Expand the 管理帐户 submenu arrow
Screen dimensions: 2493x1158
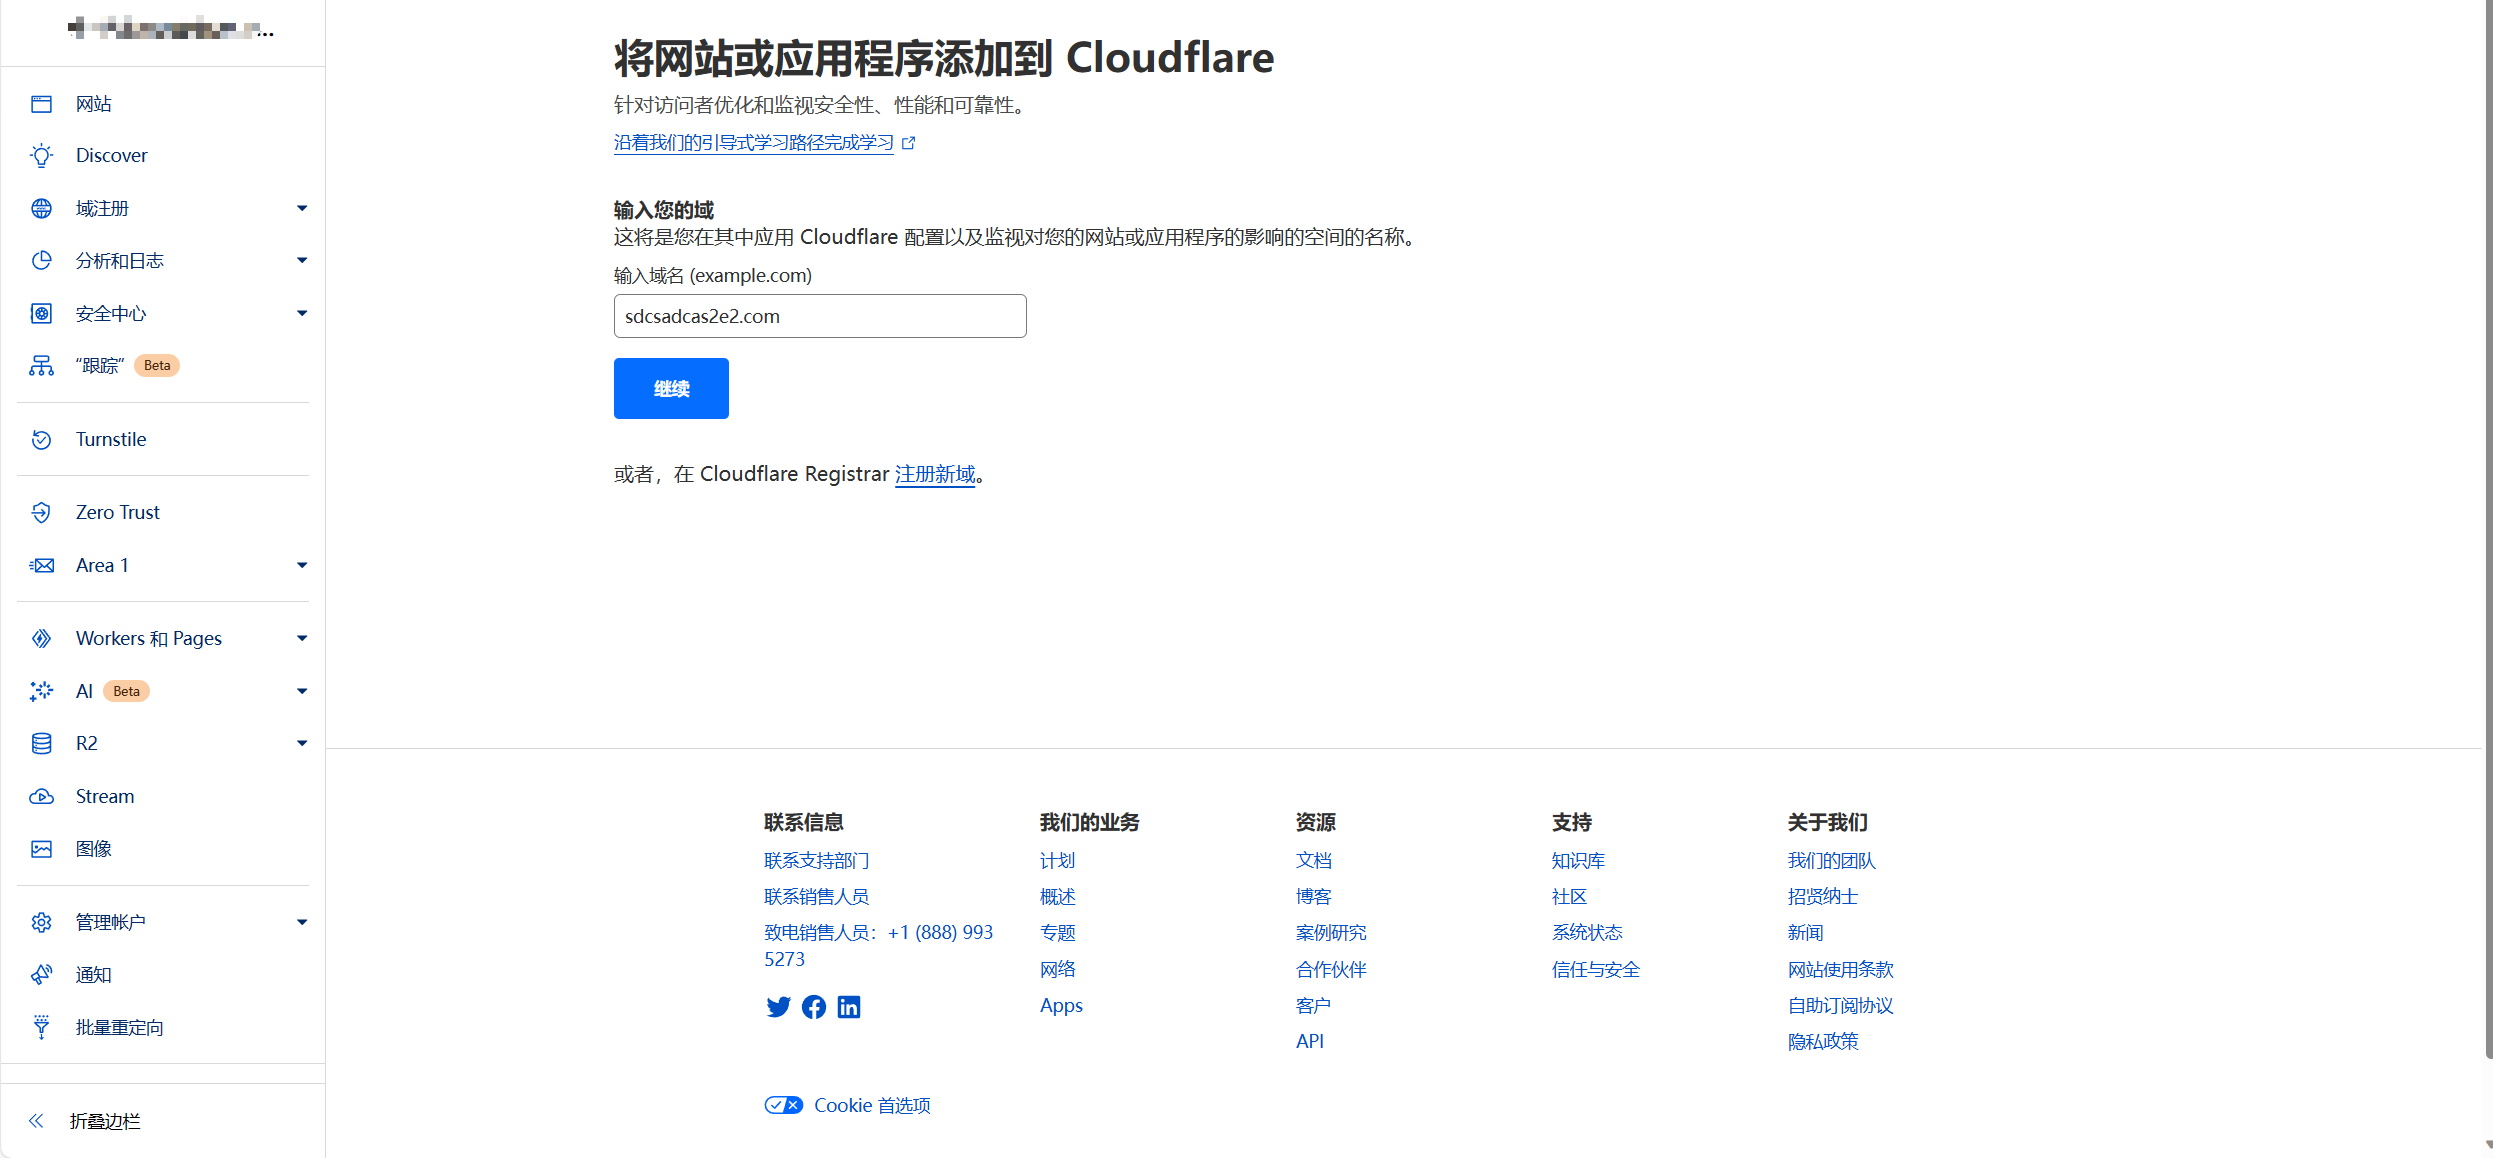click(x=302, y=922)
